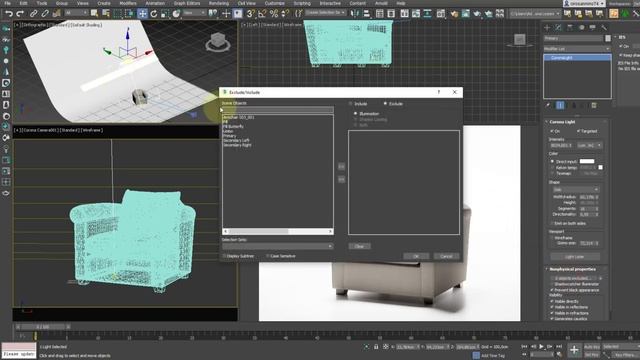Open the Modifiers menu
This screenshot has height=360, width=640.
pos(128,3)
